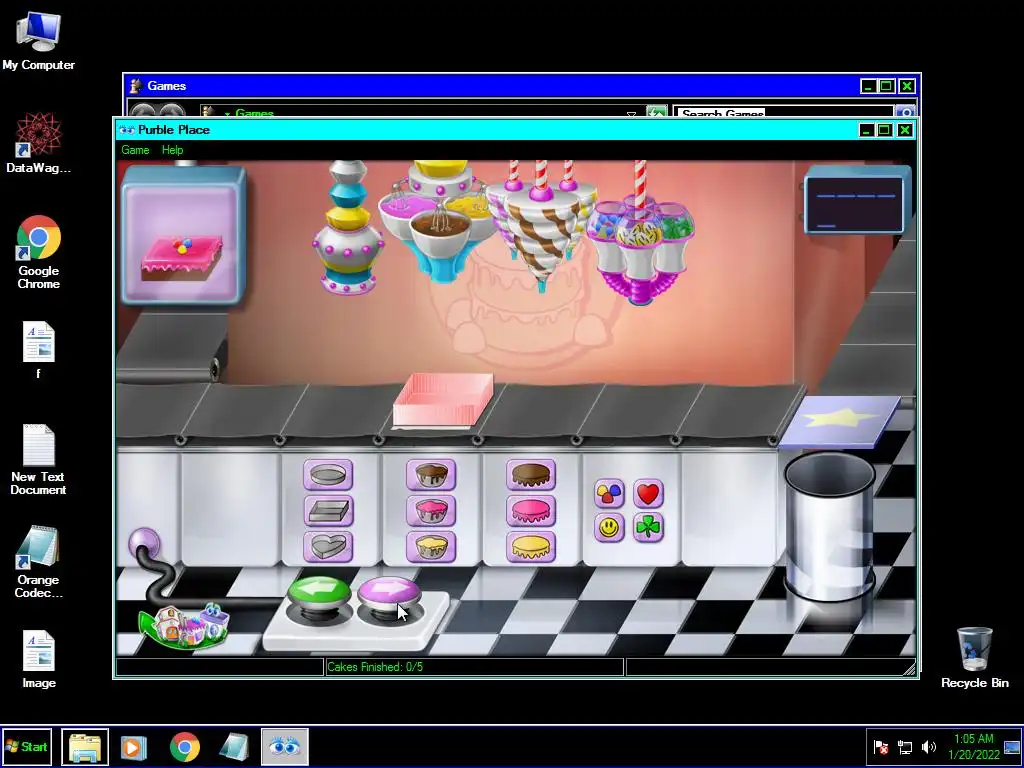
Task: Click the volume icon in system tray
Action: 928,746
